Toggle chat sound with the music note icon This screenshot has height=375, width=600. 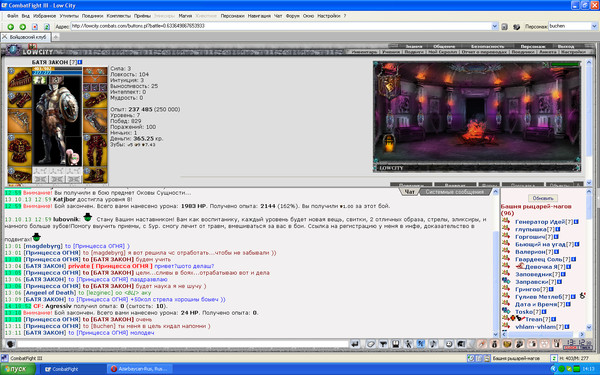click(433, 344)
